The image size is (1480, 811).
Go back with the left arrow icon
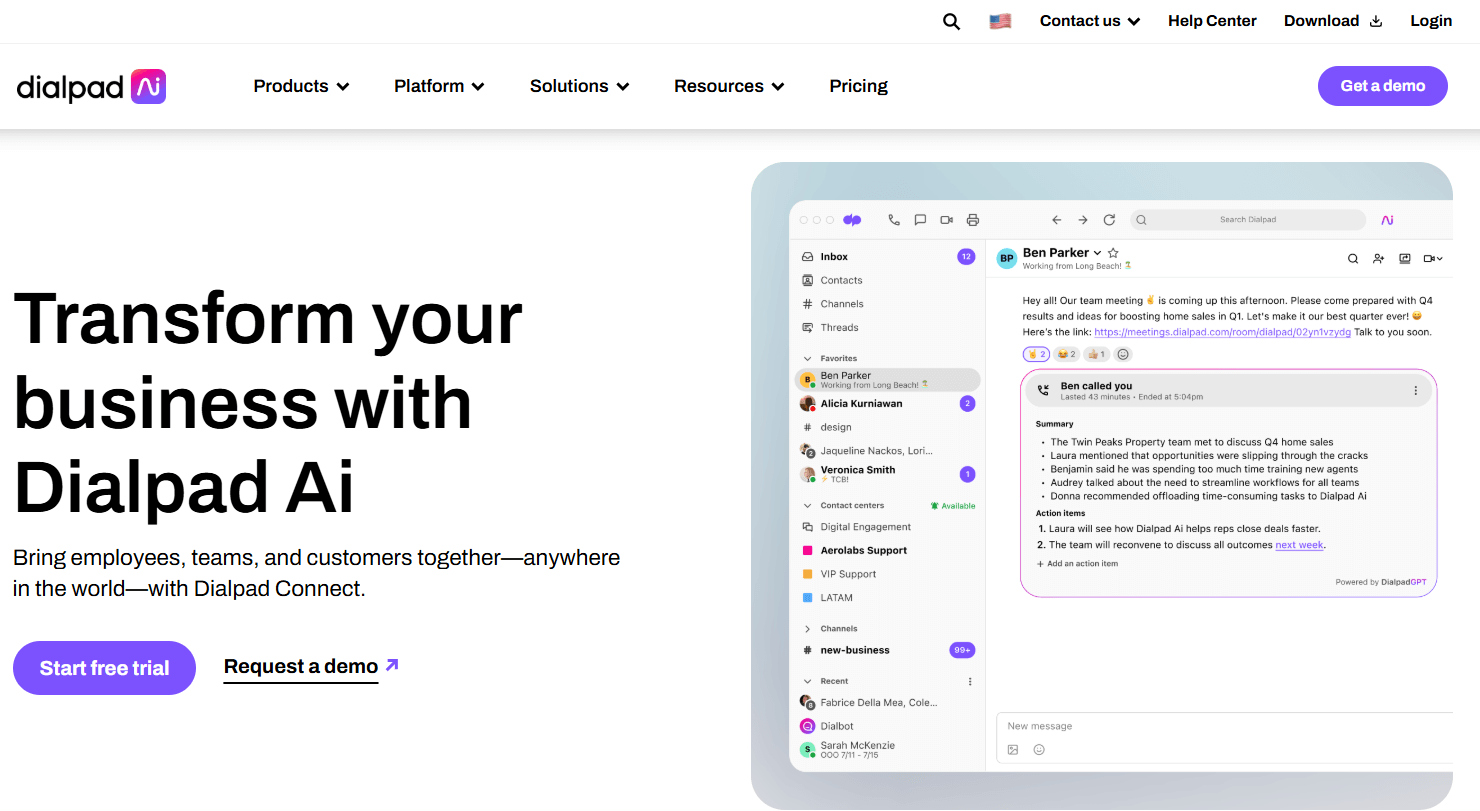pos(1056,220)
